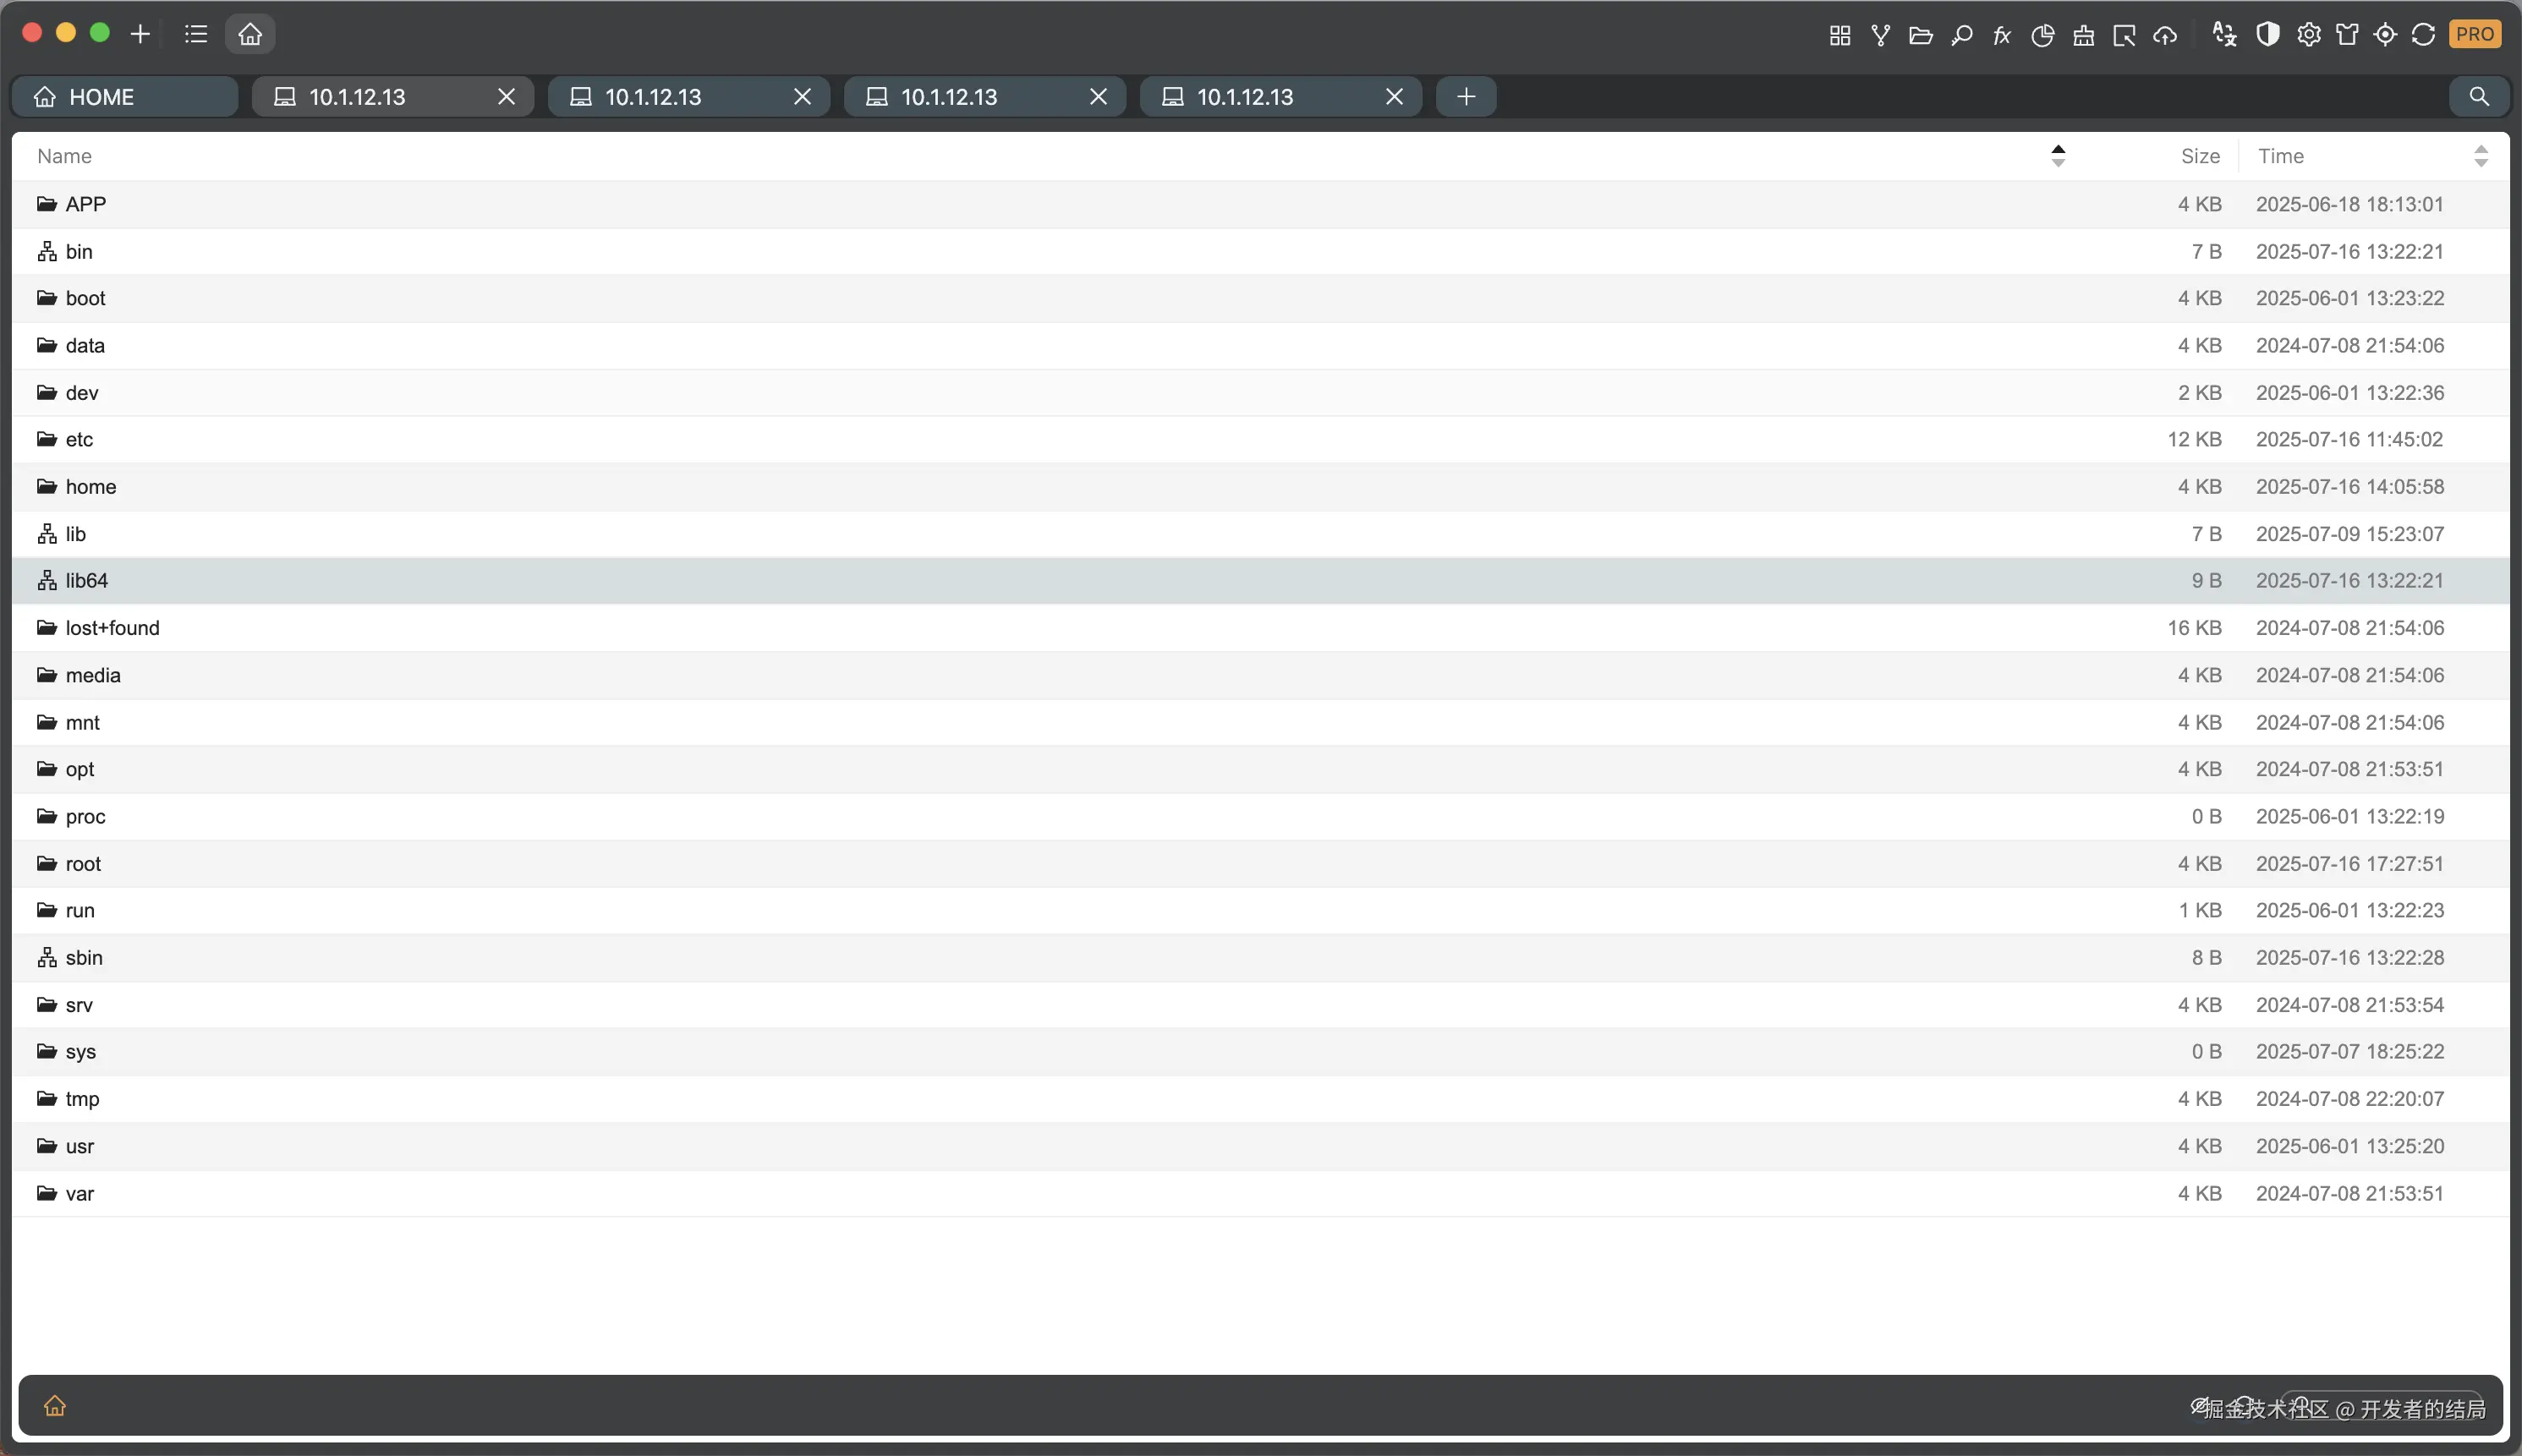
Task: Click the shield security icon
Action: (x=2267, y=35)
